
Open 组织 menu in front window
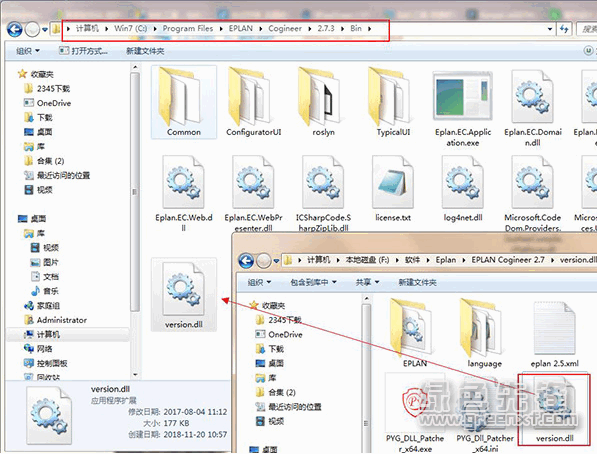point(259,282)
